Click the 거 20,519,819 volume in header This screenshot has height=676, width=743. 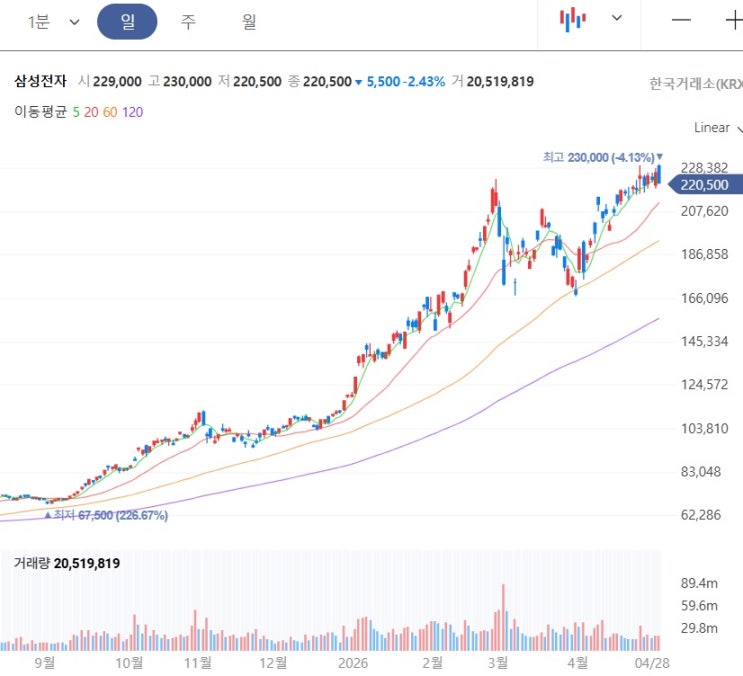pyautogui.click(x=493, y=81)
